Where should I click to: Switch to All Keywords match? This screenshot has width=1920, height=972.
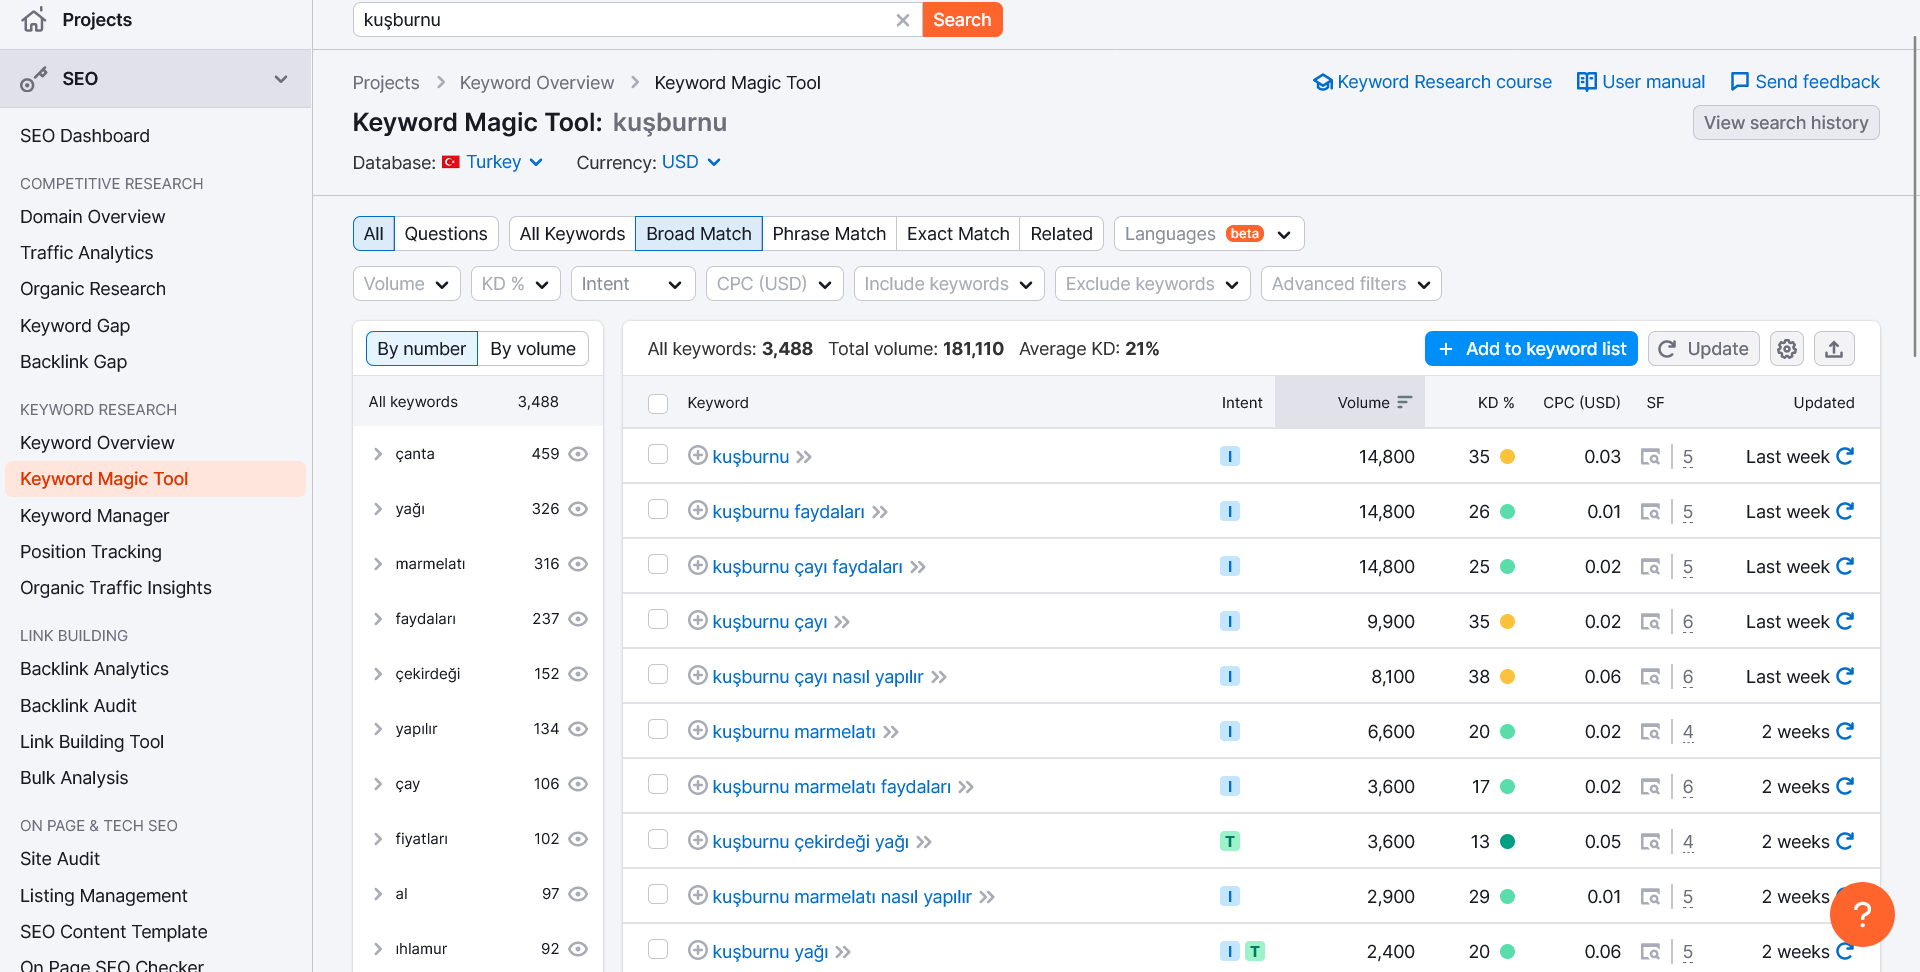[x=572, y=234]
